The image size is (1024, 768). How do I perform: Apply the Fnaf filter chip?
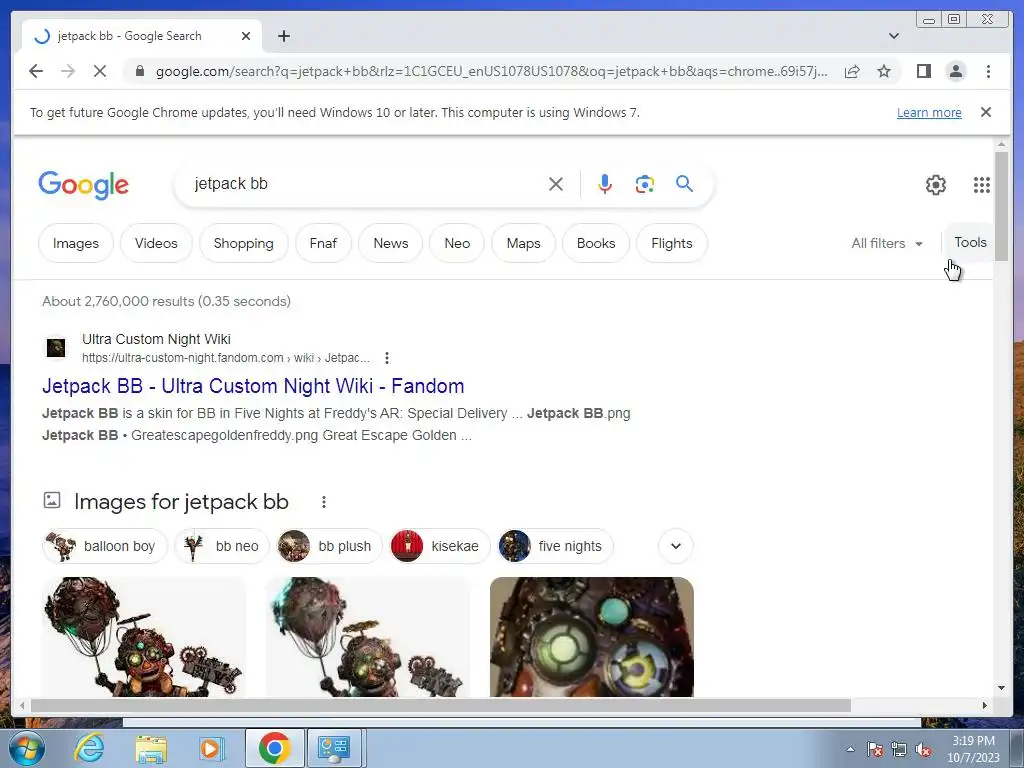pos(323,243)
